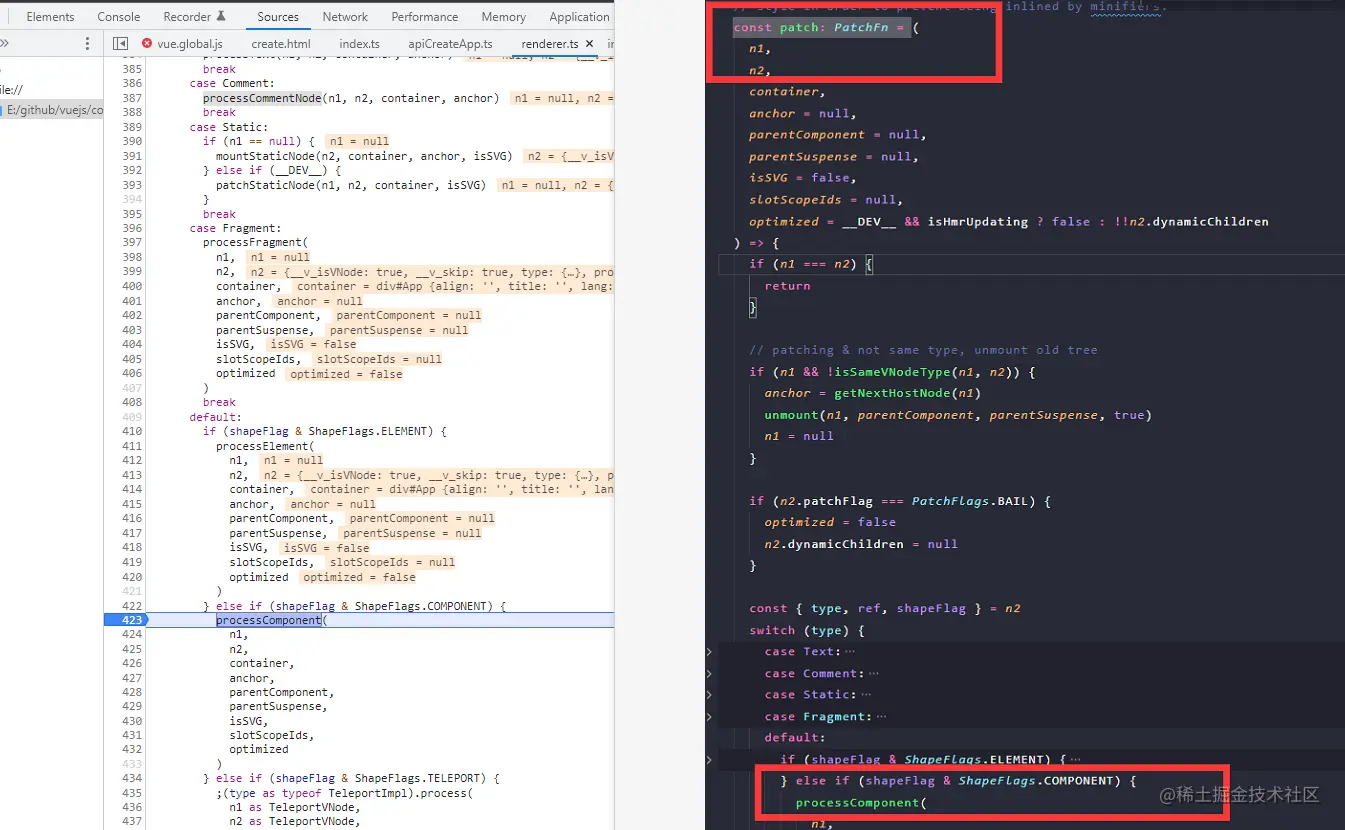
Task: Click the highlighted processComponent( call on line 423
Action: (271, 620)
